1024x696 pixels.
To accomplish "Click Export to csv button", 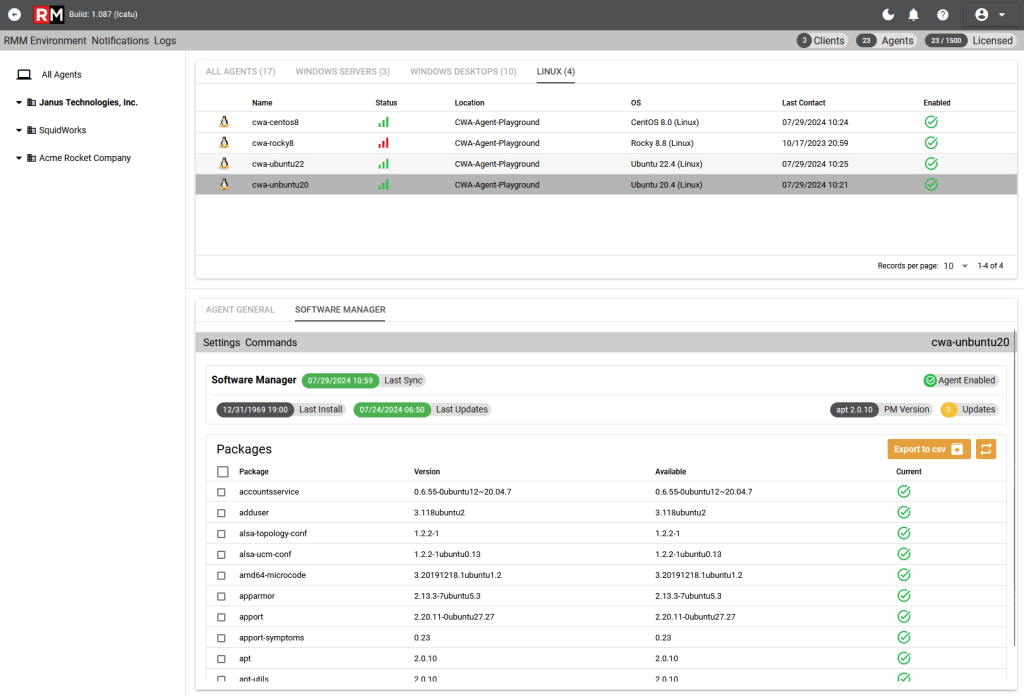I will [x=929, y=449].
